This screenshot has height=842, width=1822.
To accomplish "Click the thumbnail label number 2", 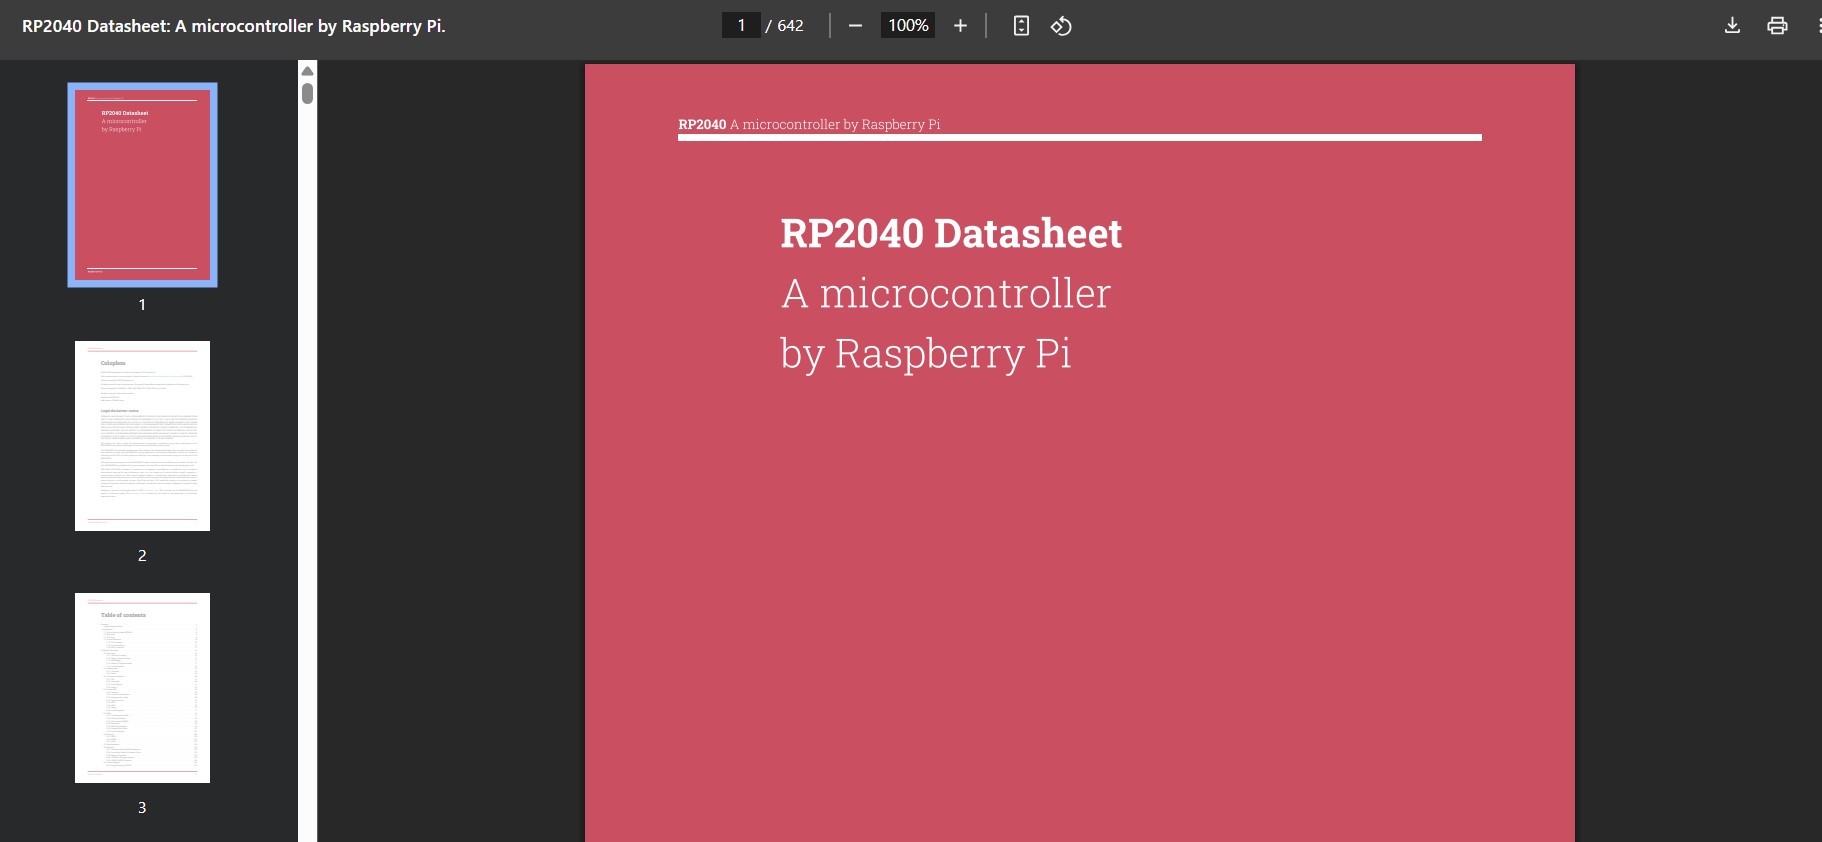I will coord(142,555).
